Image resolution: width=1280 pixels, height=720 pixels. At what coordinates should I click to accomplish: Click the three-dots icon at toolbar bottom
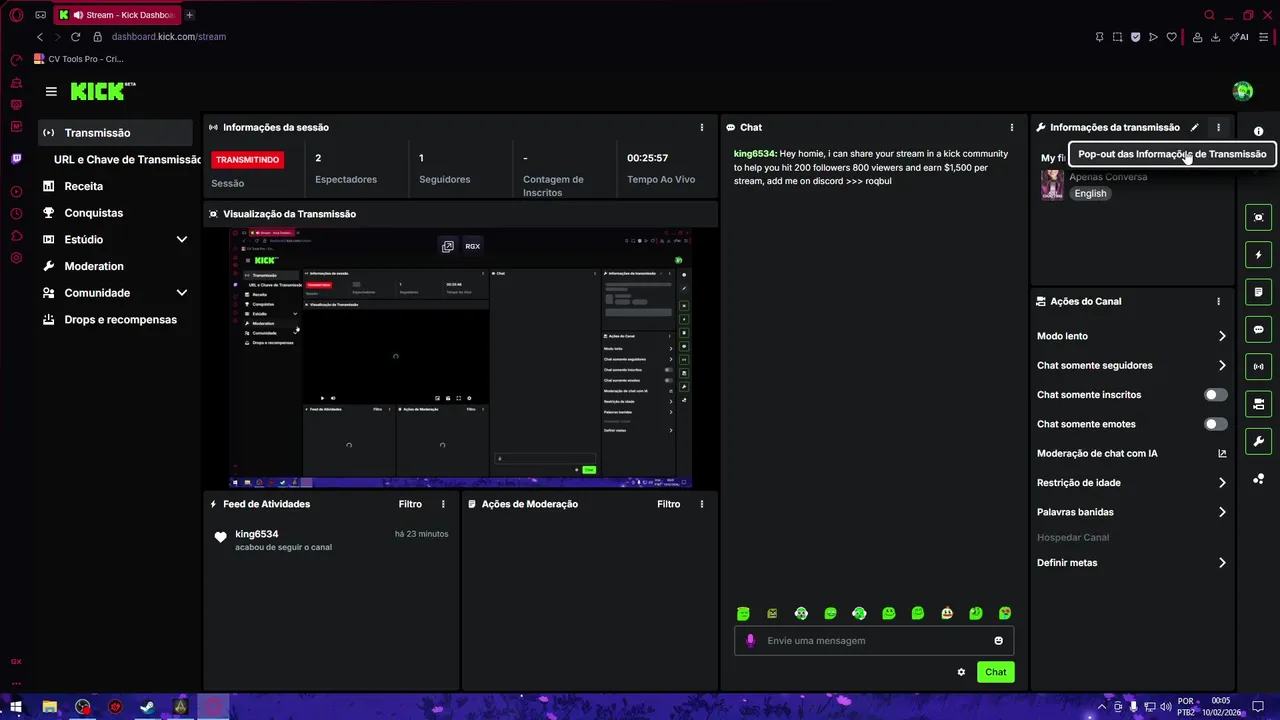pos(1258,479)
